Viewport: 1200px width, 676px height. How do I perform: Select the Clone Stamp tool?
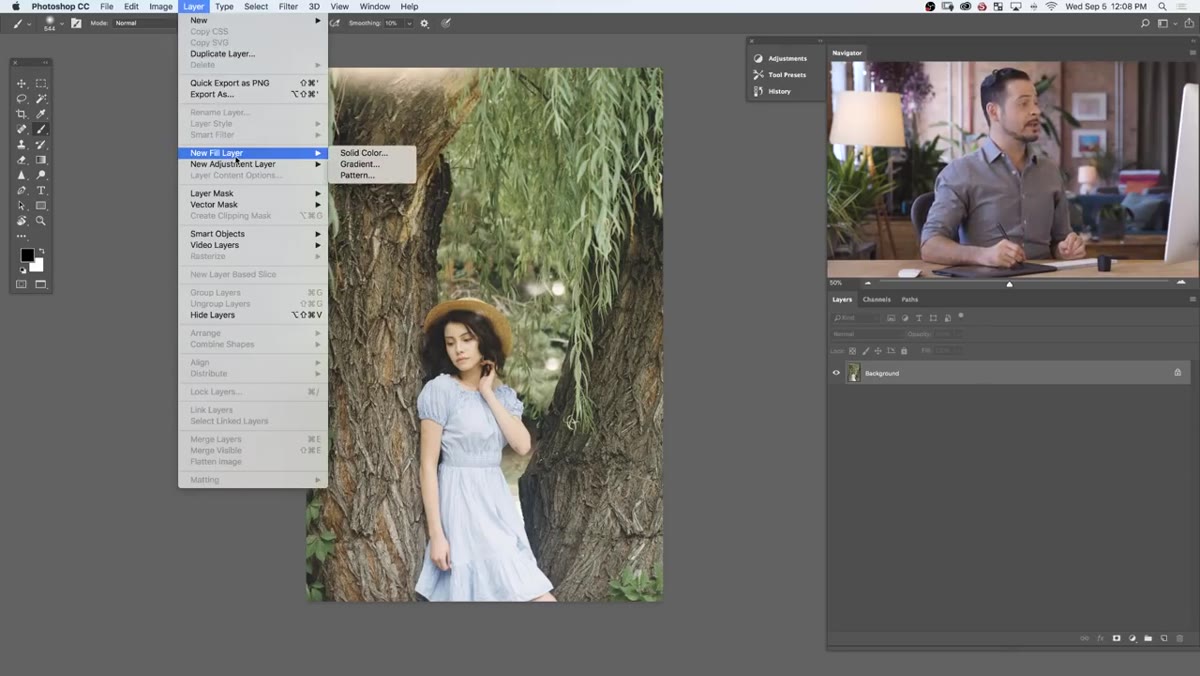tap(21, 145)
